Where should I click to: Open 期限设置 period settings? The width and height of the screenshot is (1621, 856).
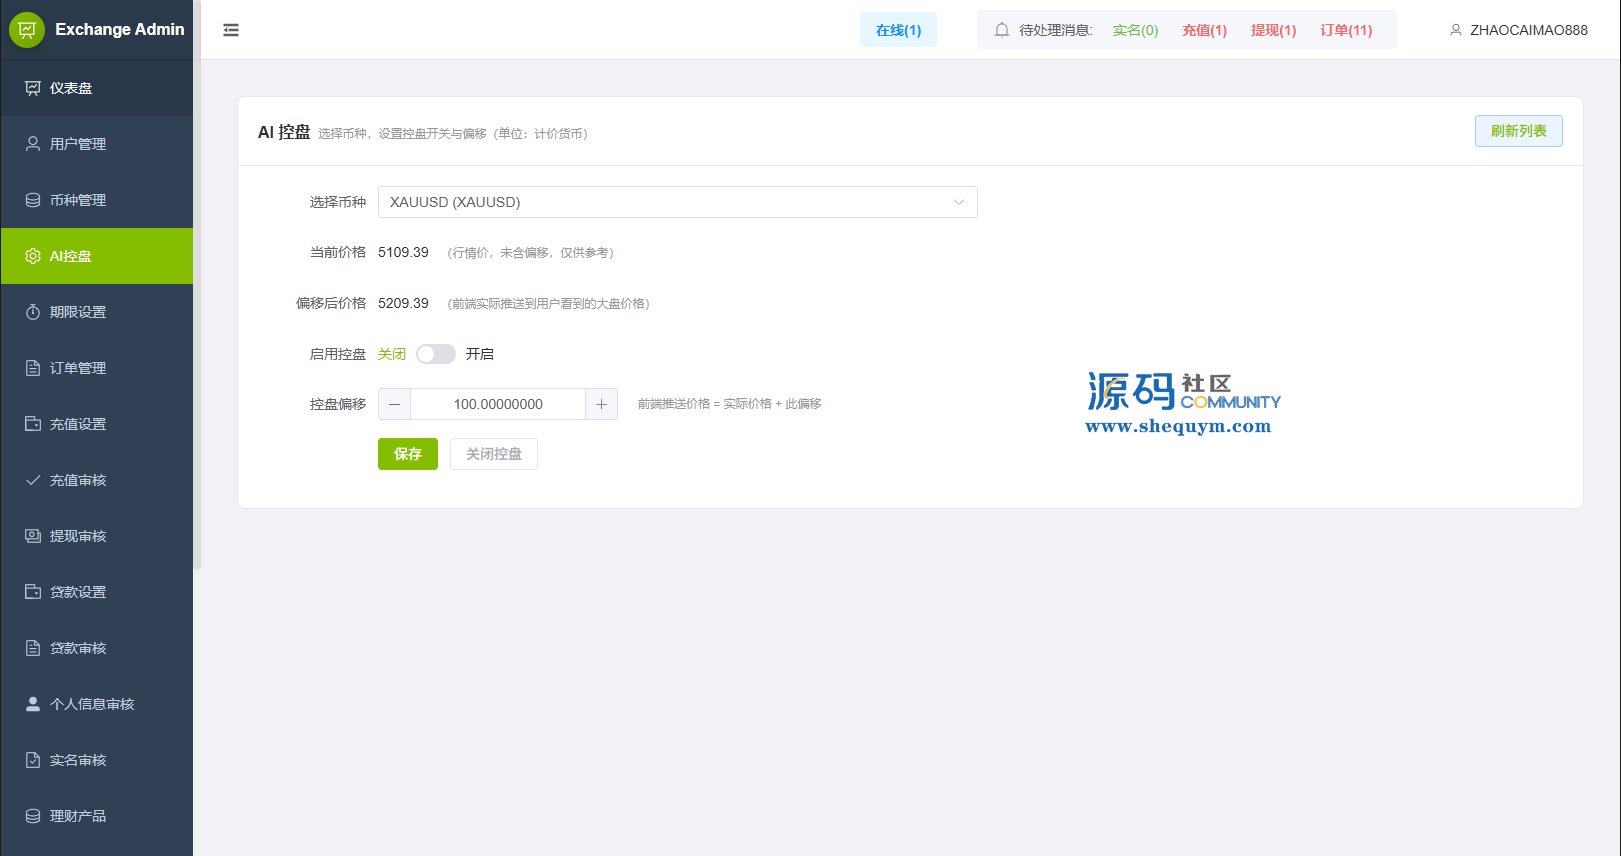(78, 312)
